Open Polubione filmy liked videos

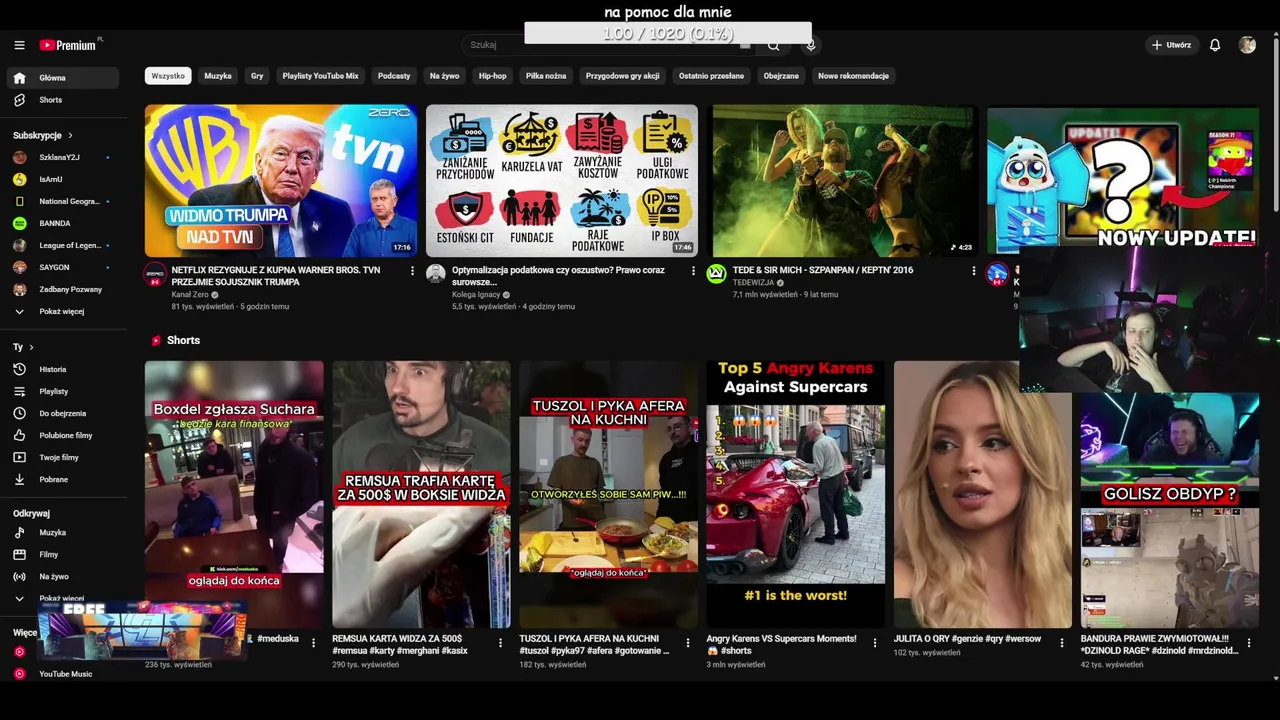pos(63,435)
